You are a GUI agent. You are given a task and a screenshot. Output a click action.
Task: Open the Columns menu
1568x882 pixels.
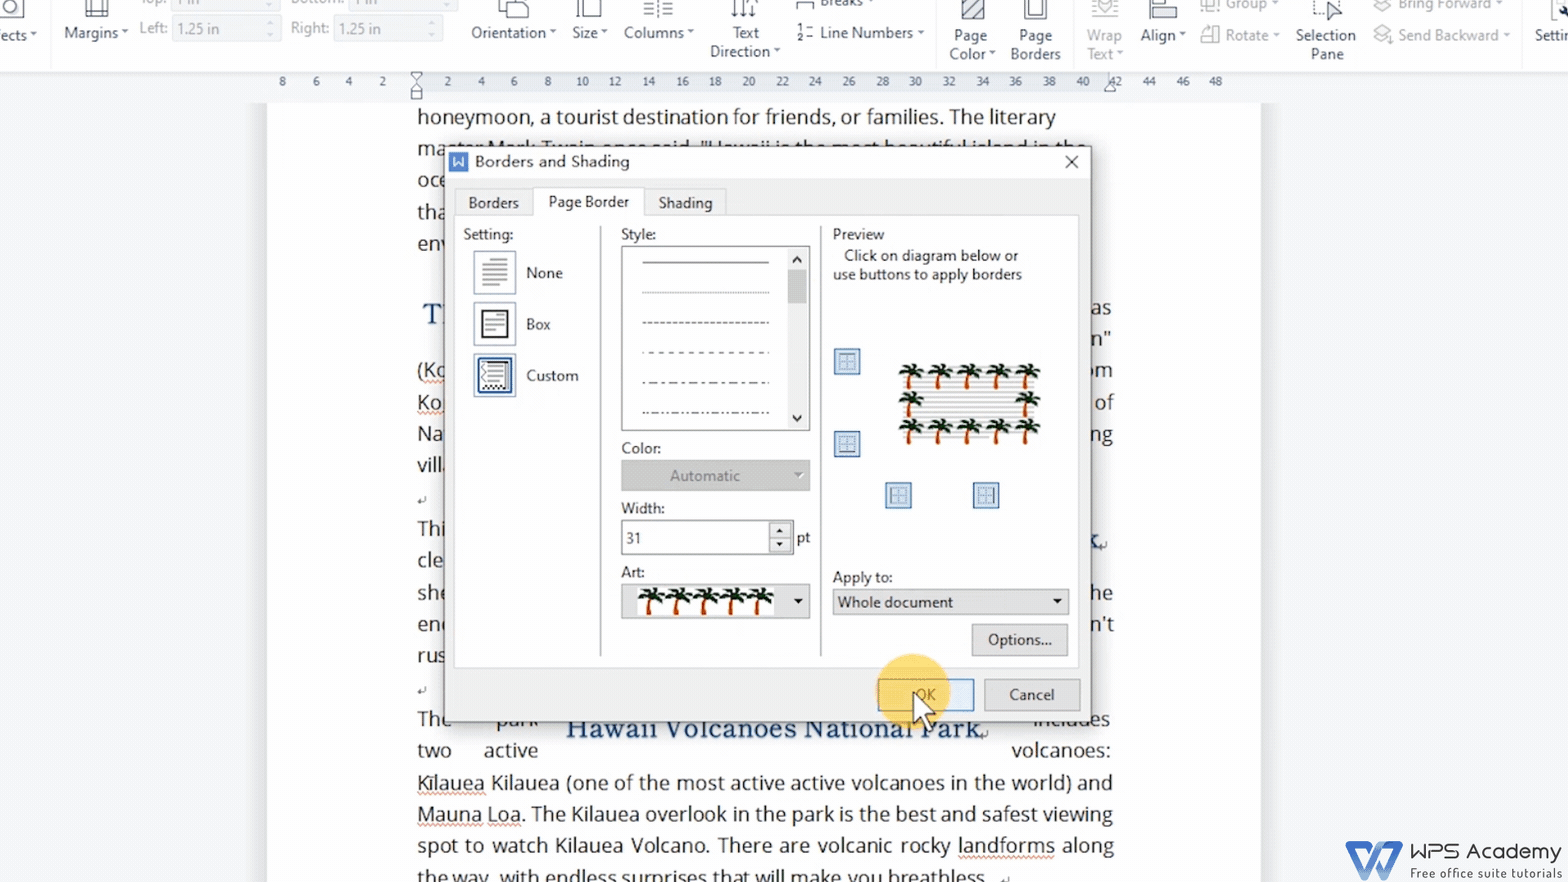coord(658,22)
